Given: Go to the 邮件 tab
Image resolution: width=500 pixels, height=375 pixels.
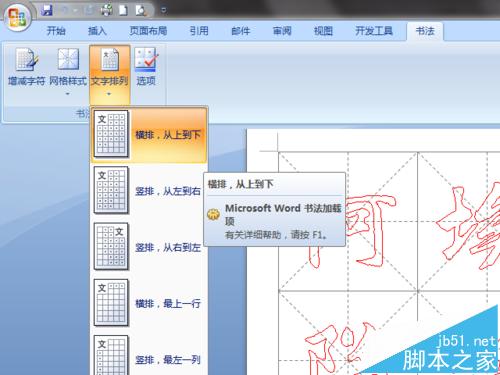Looking at the screenshot, I should 241,31.
